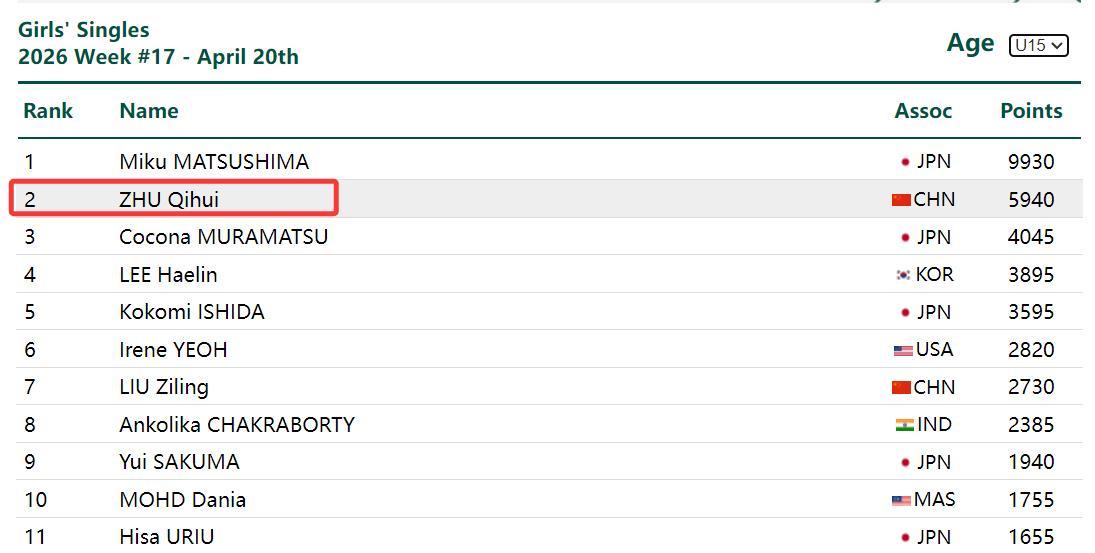The height and width of the screenshot is (553, 1095).
Task: Click Japan flag in Cocona MURAMATSU row
Action: (905, 237)
